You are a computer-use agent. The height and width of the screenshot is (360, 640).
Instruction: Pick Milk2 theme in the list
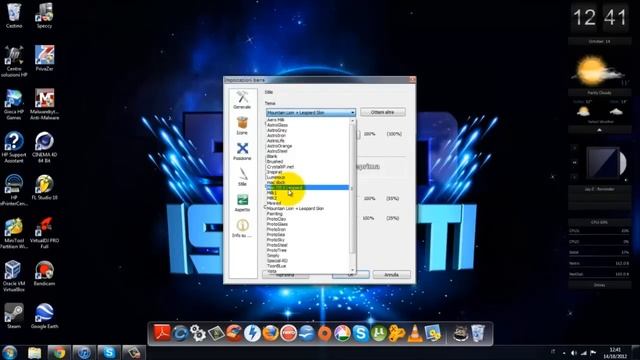click(x=272, y=198)
